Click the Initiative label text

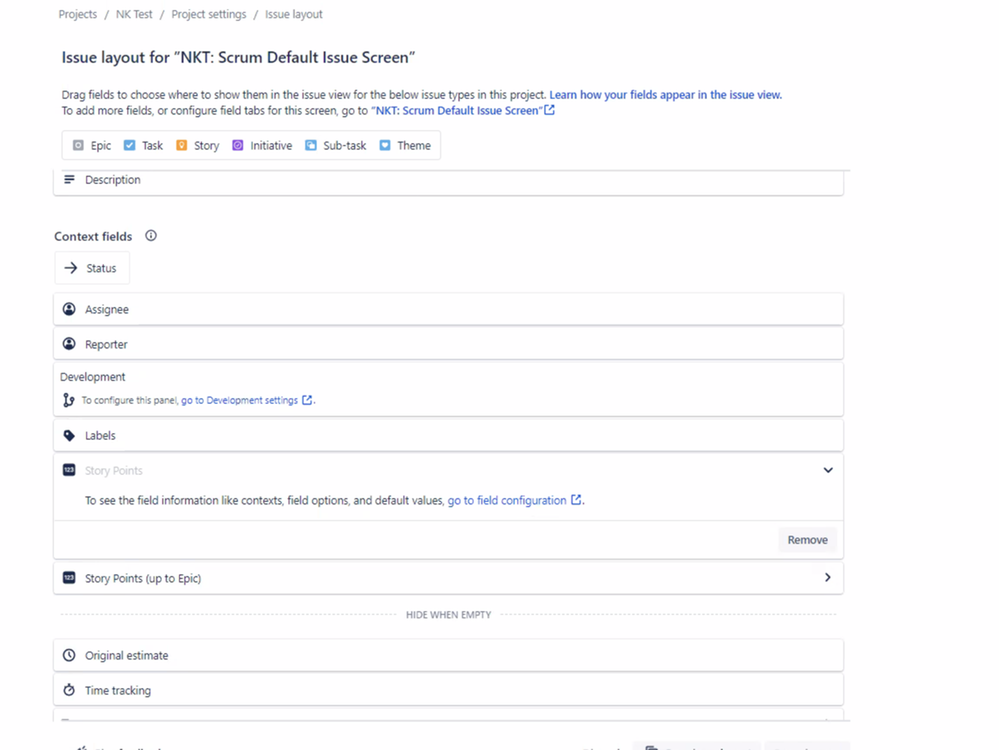[271, 145]
